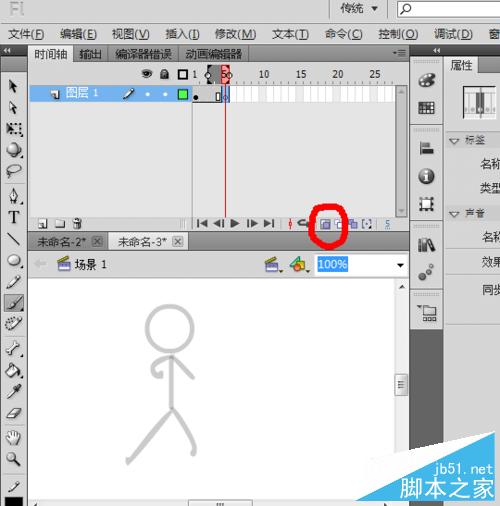
Task: Toggle show all layers as outlines
Action: click(x=183, y=74)
